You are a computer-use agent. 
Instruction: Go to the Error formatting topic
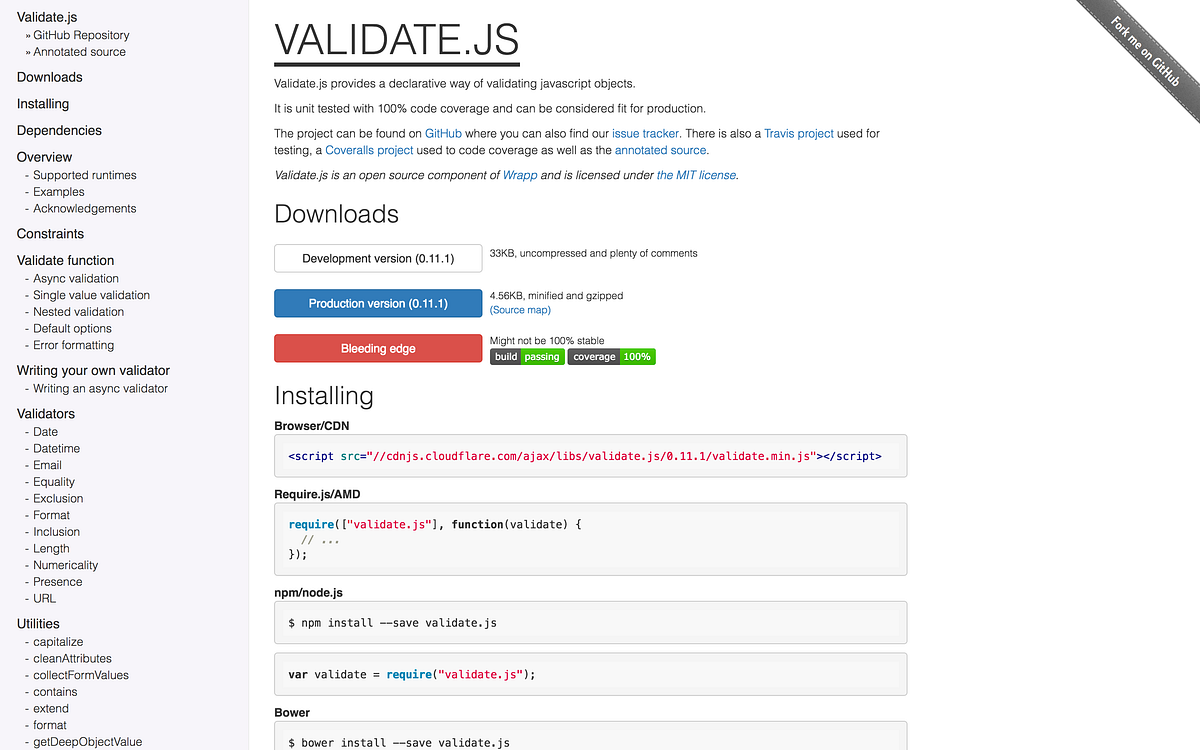tap(72, 344)
